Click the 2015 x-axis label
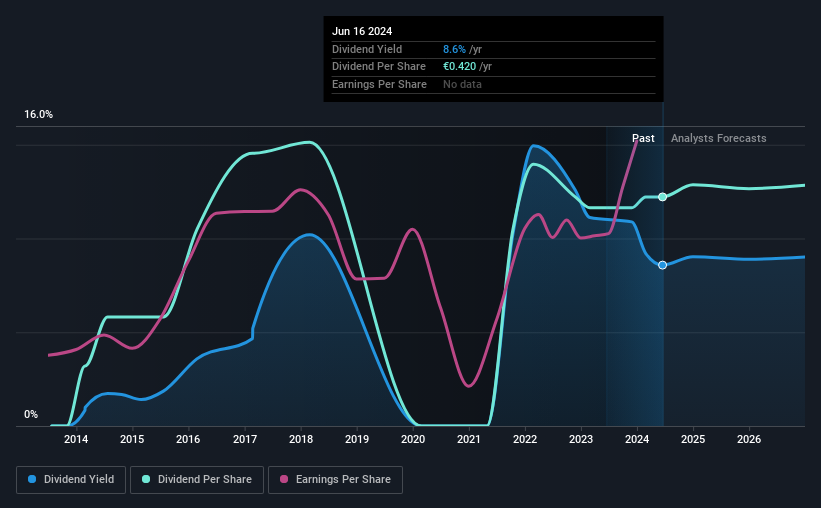821x508 pixels. pyautogui.click(x=132, y=439)
